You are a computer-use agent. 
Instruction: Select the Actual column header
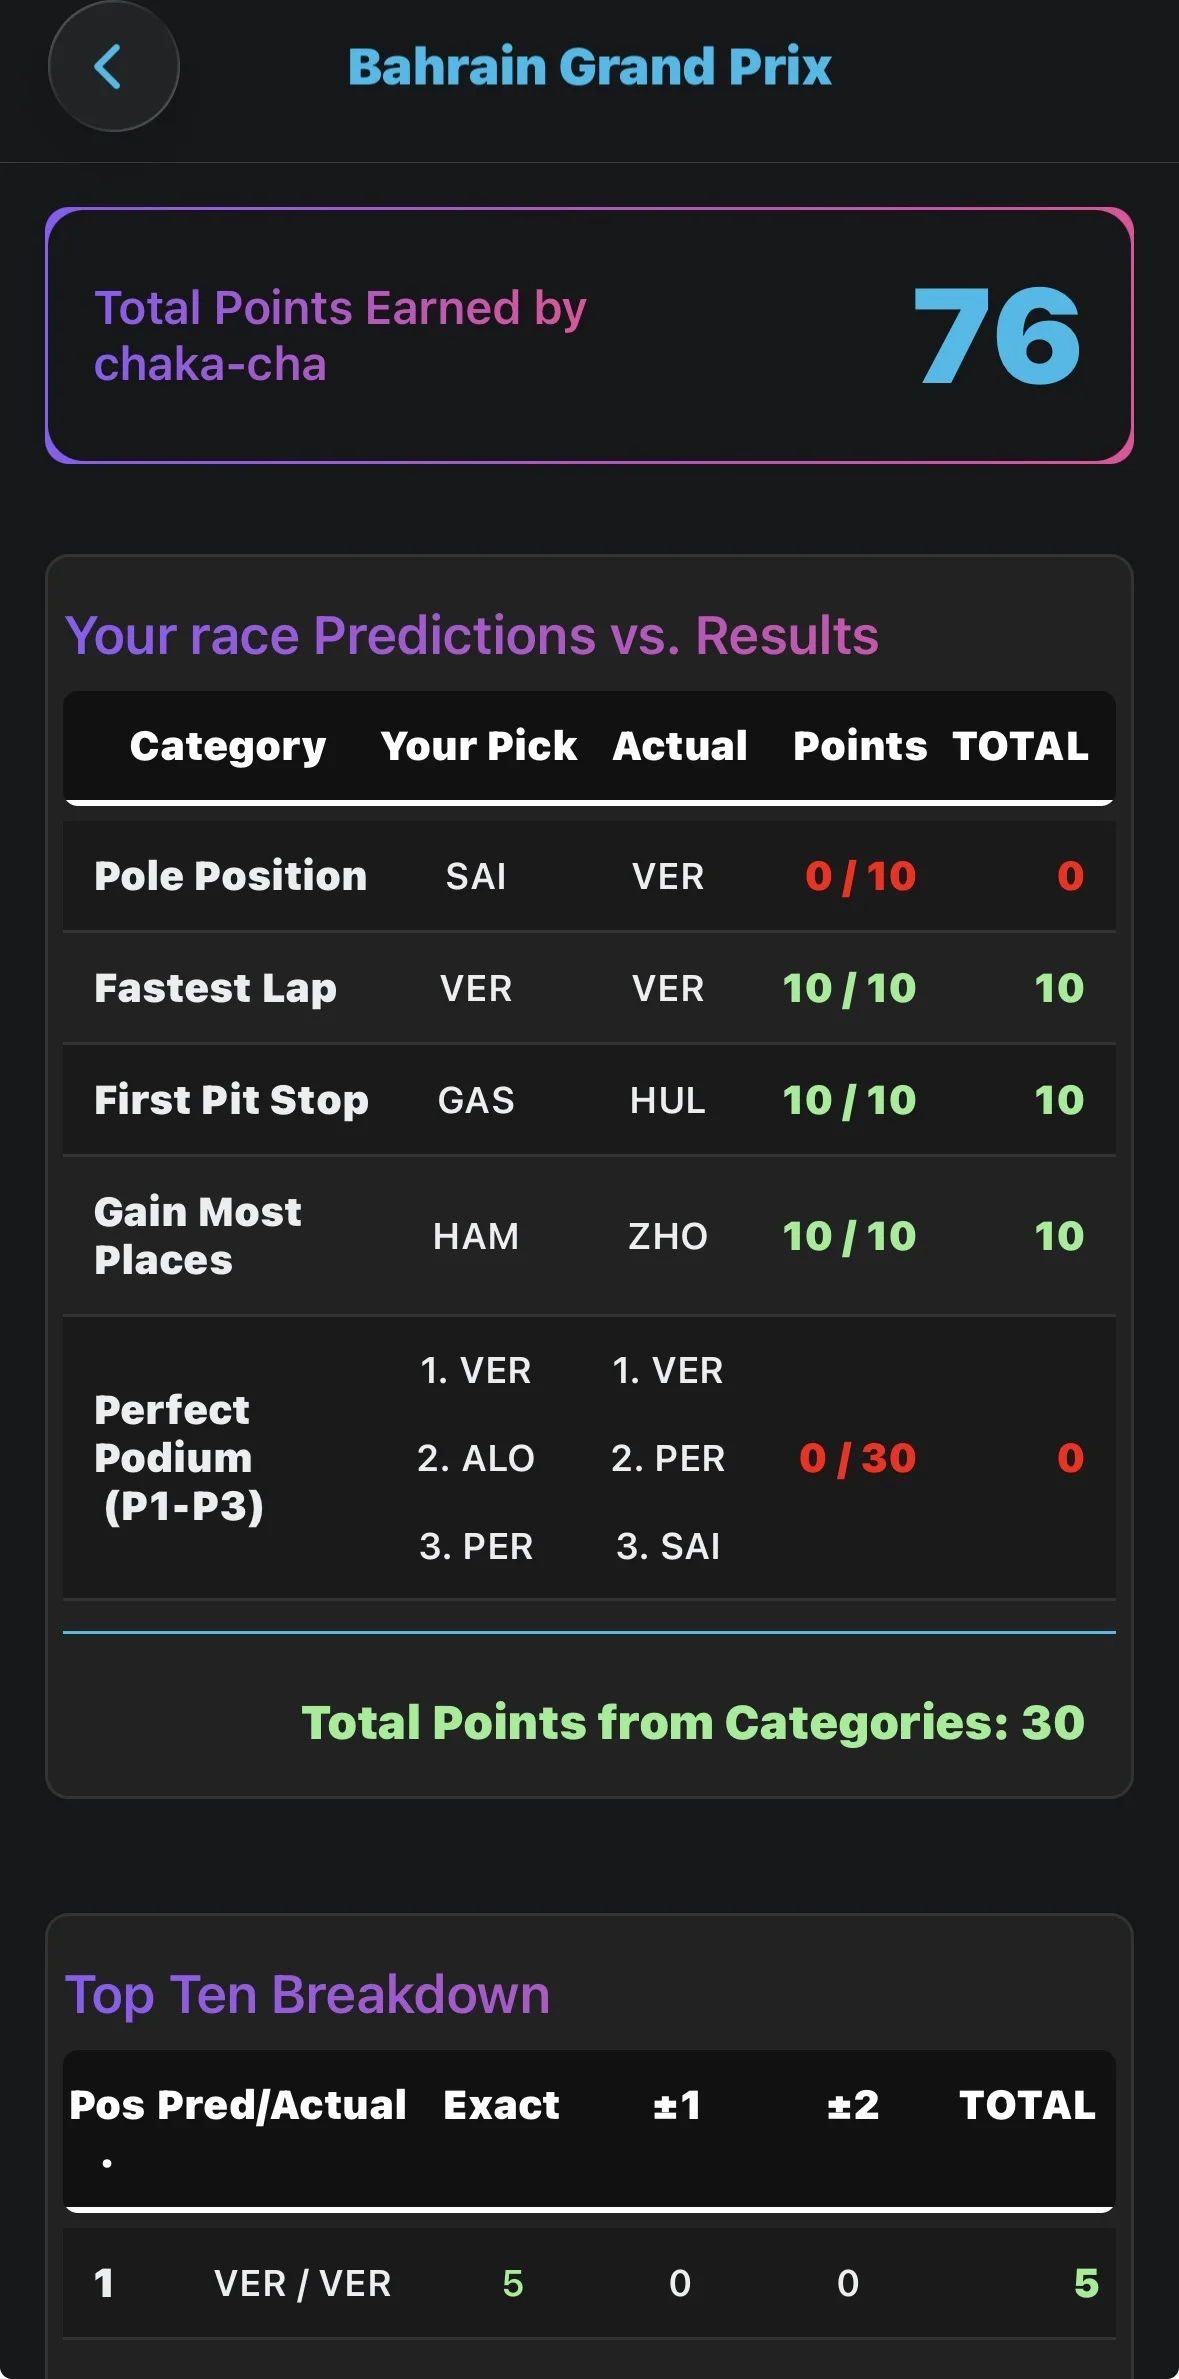pyautogui.click(x=680, y=746)
